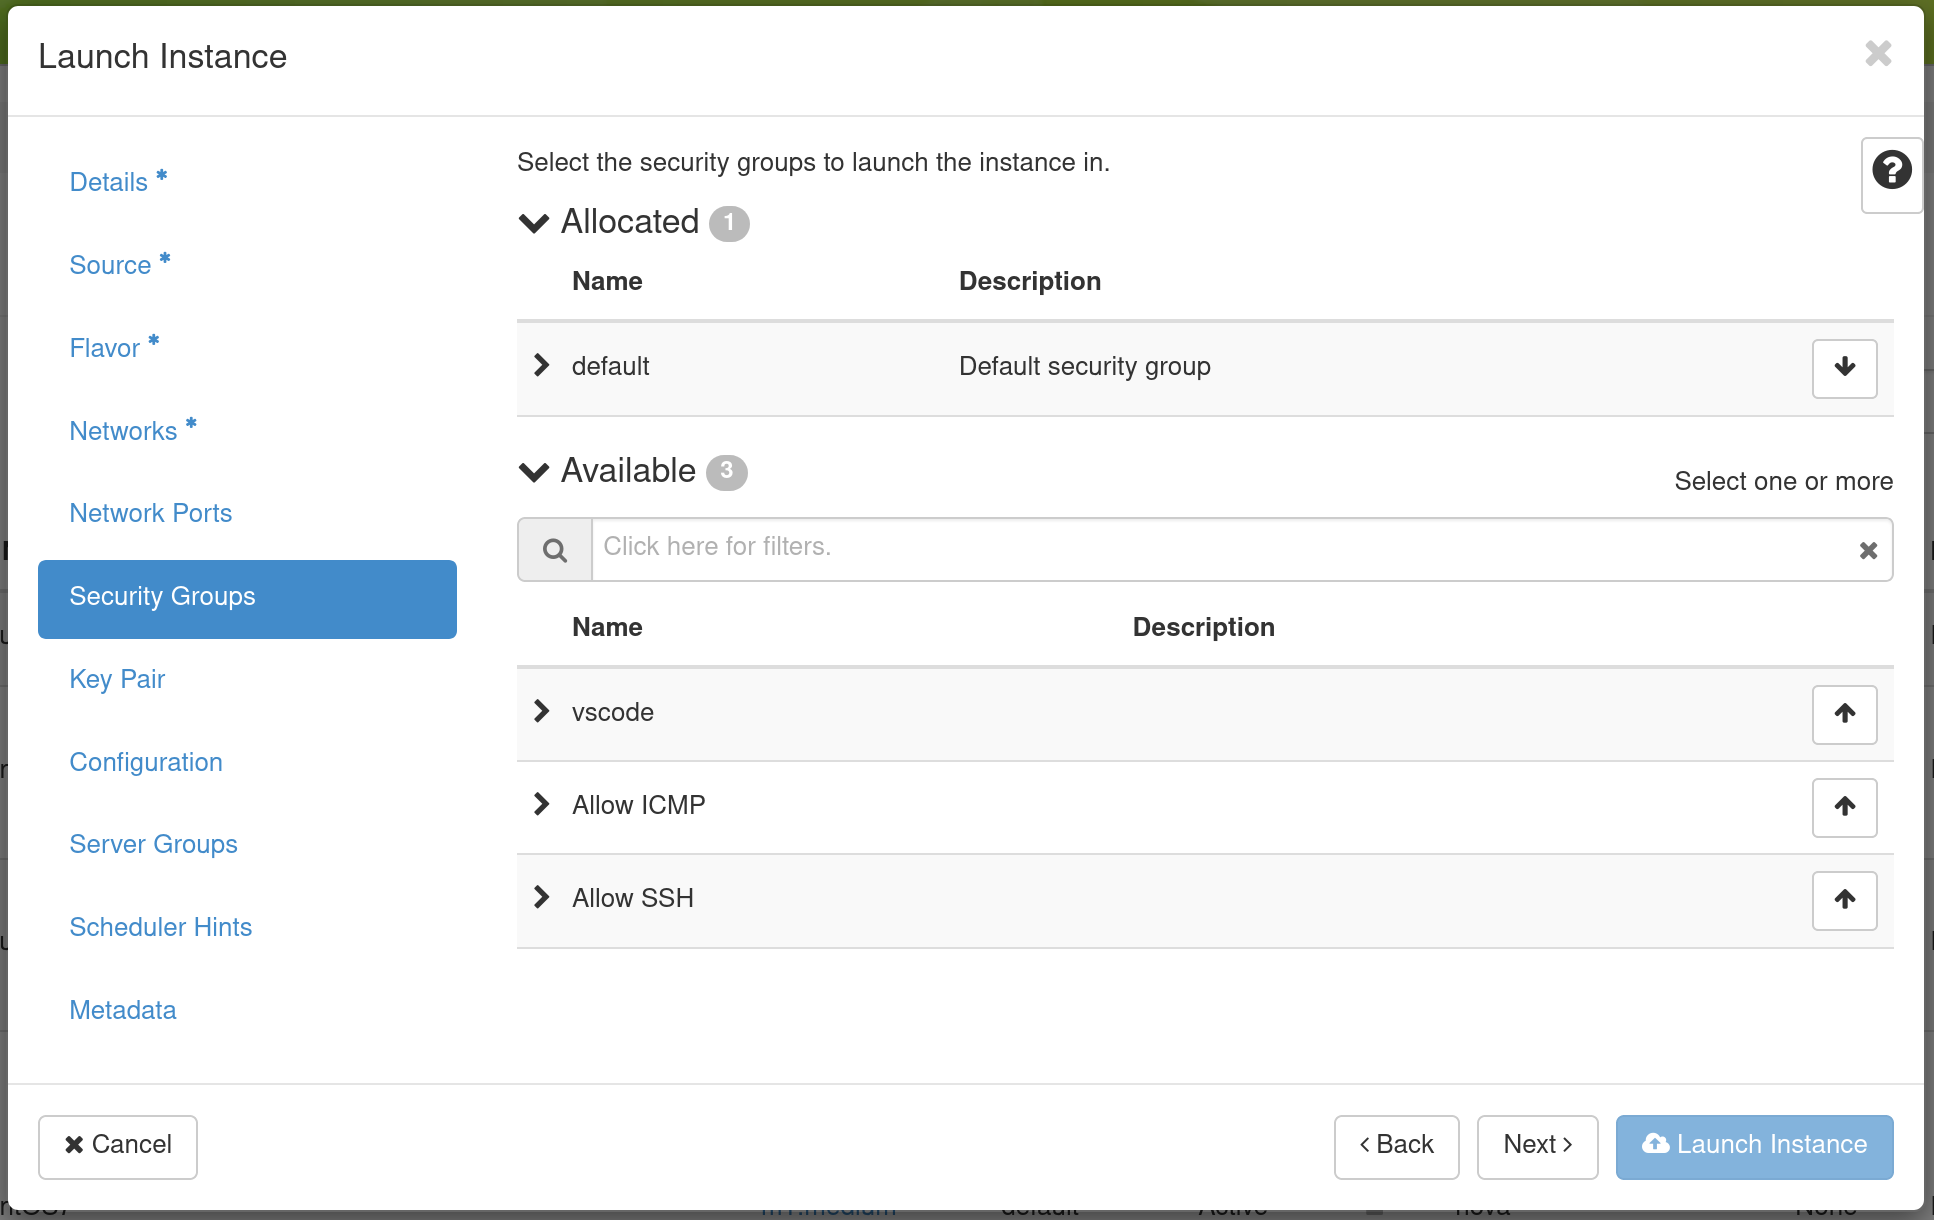Screen dimensions: 1934x1220
Task: Click the Name header in Allocated table
Action: [x=607, y=281]
